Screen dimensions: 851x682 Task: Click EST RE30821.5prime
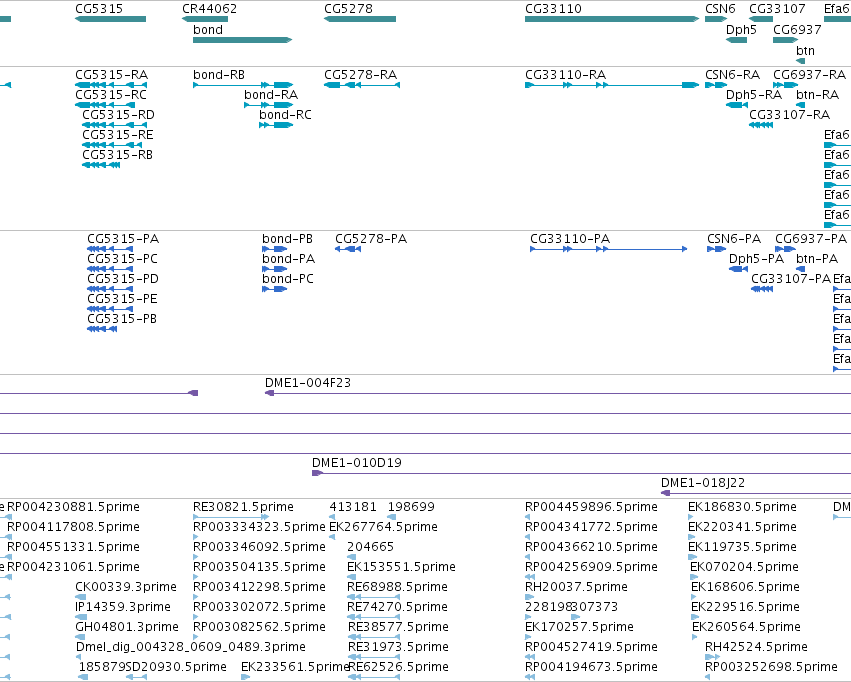click(243, 507)
